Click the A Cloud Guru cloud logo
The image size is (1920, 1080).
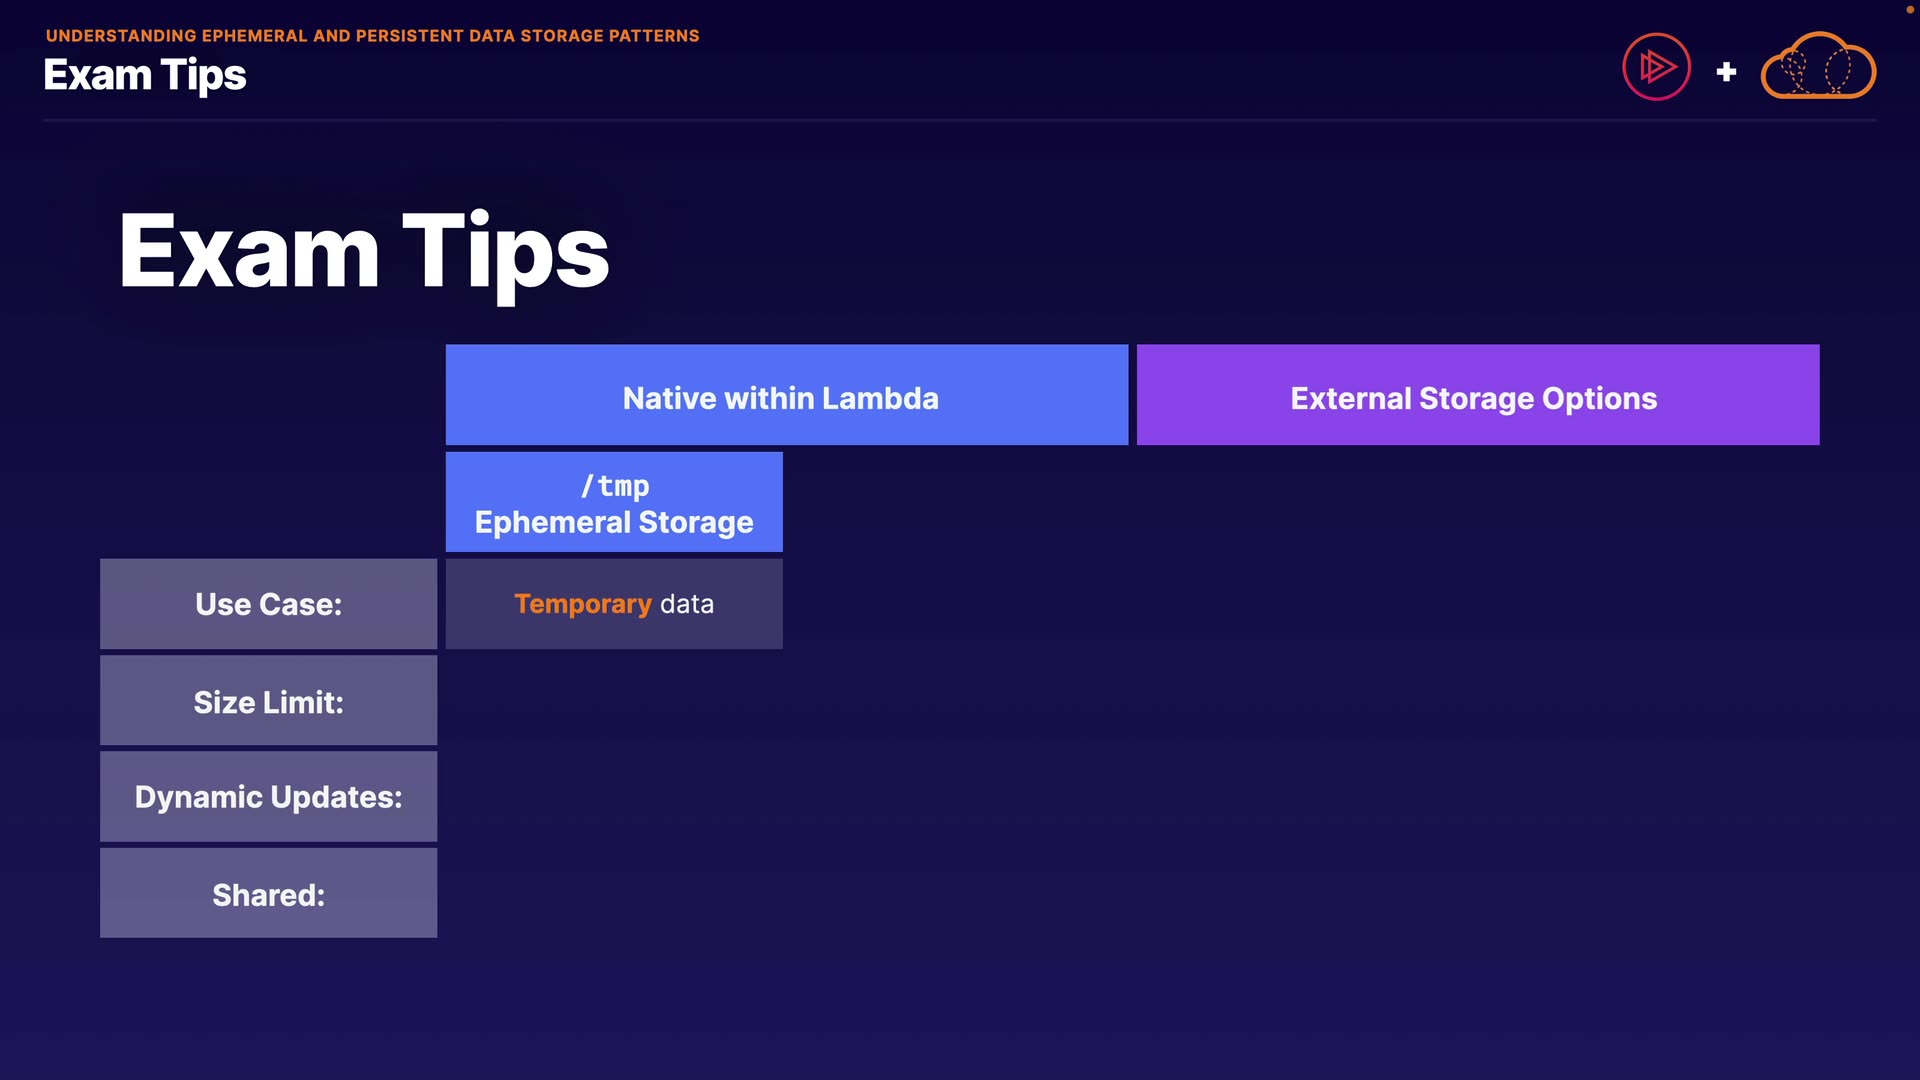pos(1817,67)
